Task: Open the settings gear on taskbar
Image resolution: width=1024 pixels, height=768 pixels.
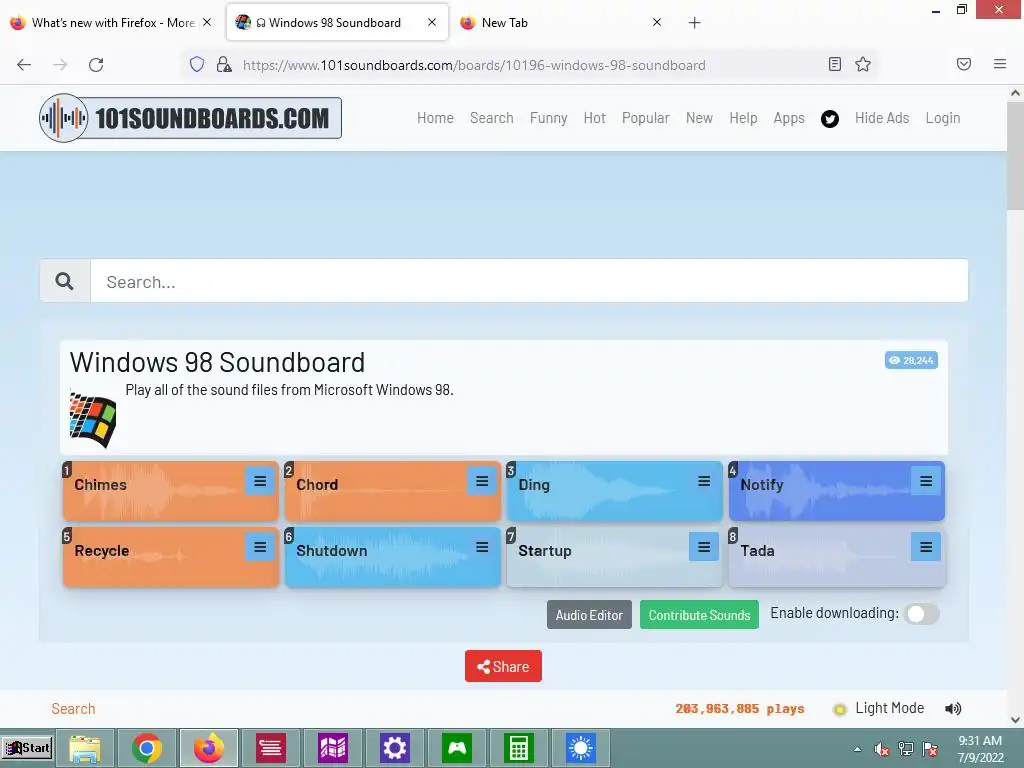Action: point(395,748)
